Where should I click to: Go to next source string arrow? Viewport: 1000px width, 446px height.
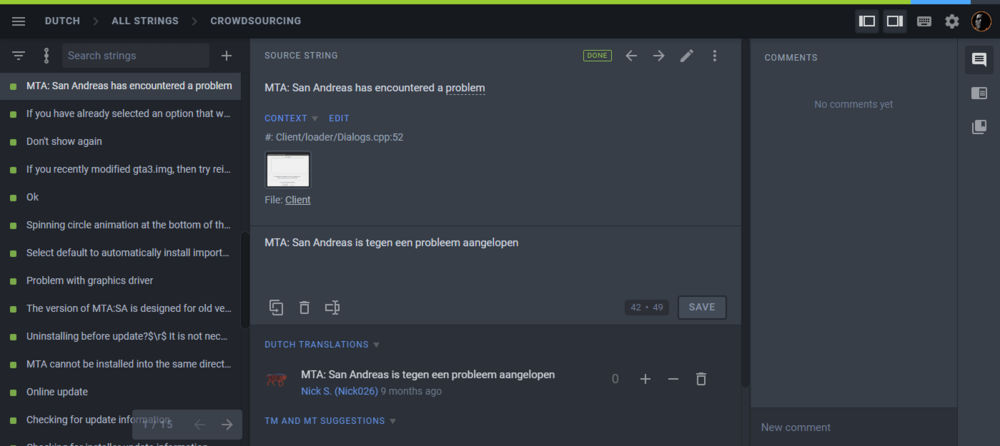coord(658,56)
